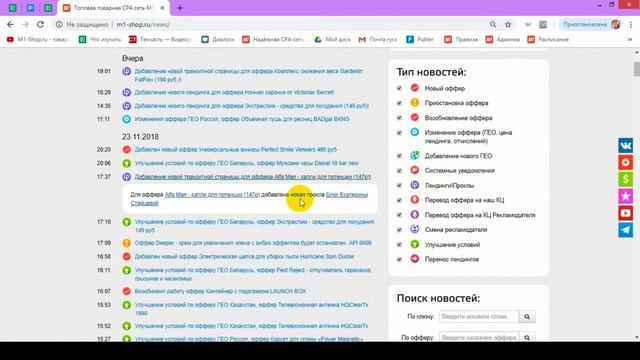
Task: Click the address bar URL m1-shop.ru/news/
Action: click(143, 24)
